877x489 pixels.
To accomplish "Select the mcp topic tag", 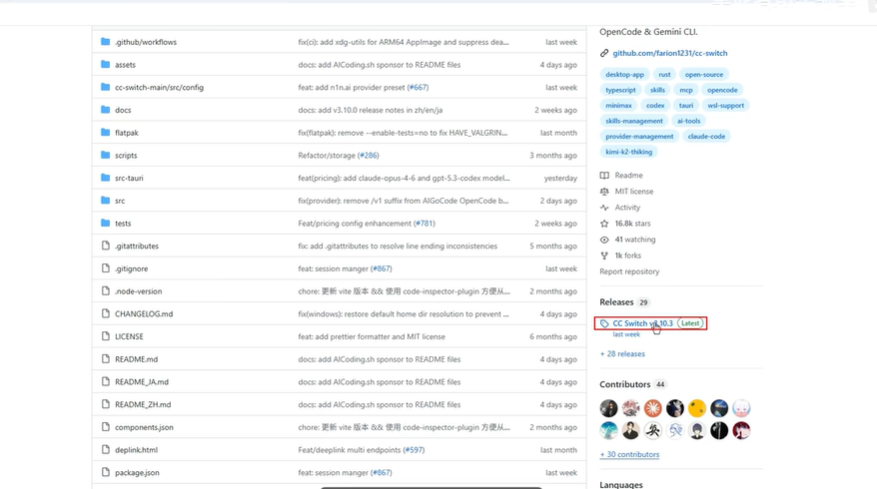I will coord(686,90).
